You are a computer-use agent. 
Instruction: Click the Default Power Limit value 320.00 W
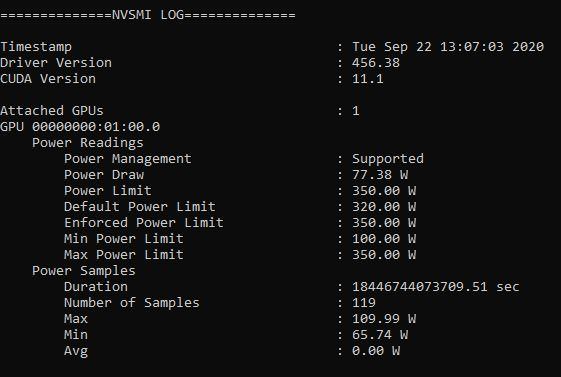(x=384, y=207)
